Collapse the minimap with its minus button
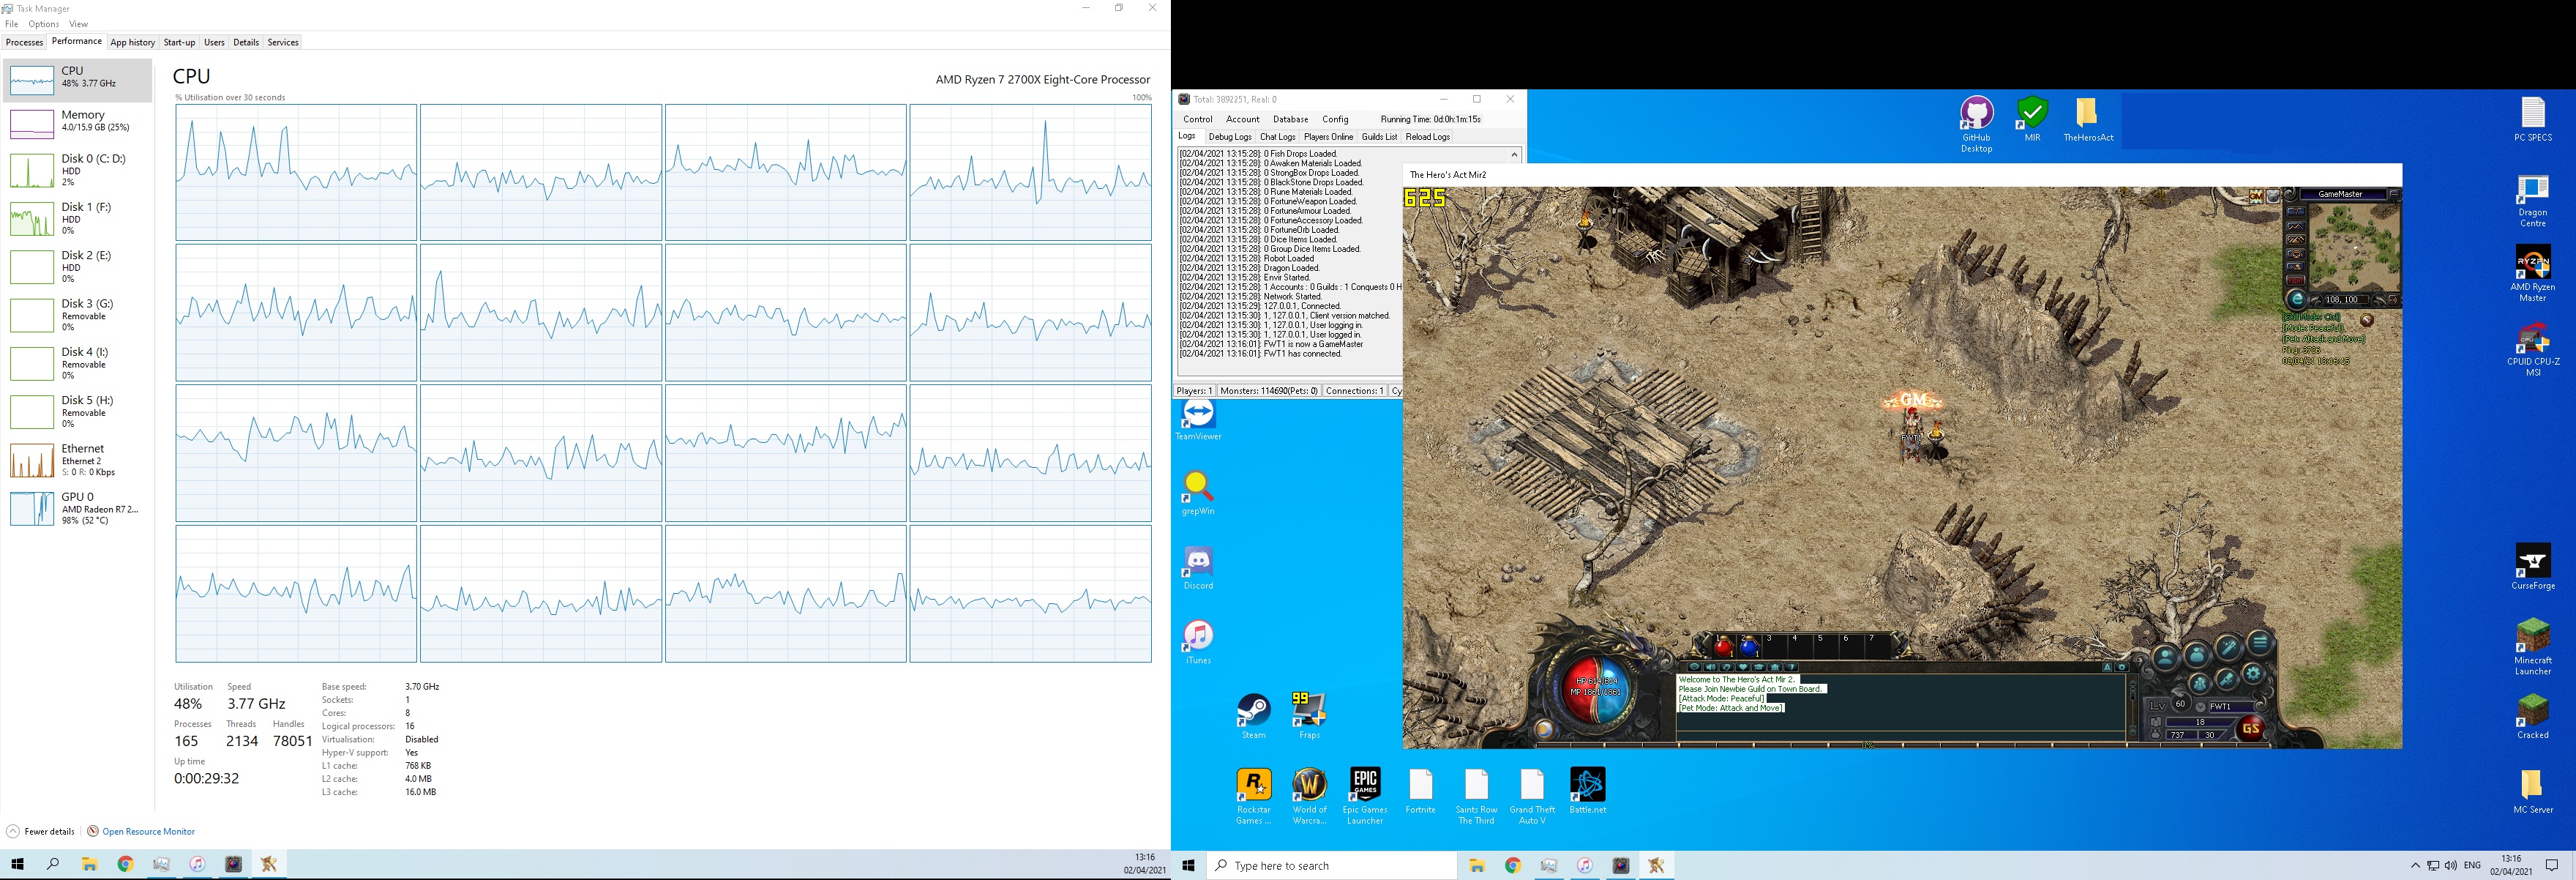The width and height of the screenshot is (2576, 880). tap(2394, 194)
